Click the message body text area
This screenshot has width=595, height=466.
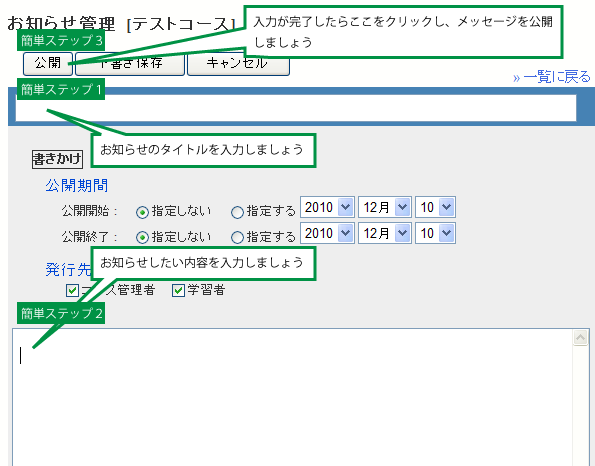[292, 397]
